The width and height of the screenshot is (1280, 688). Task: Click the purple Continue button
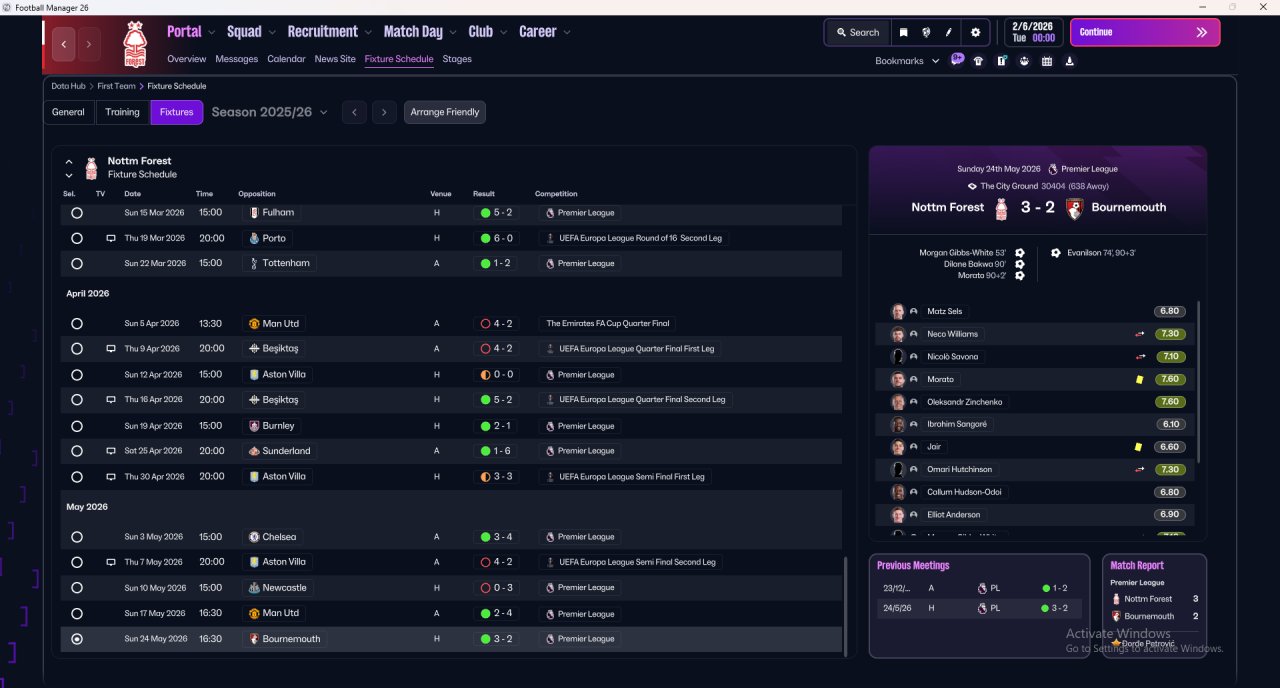click(1145, 32)
